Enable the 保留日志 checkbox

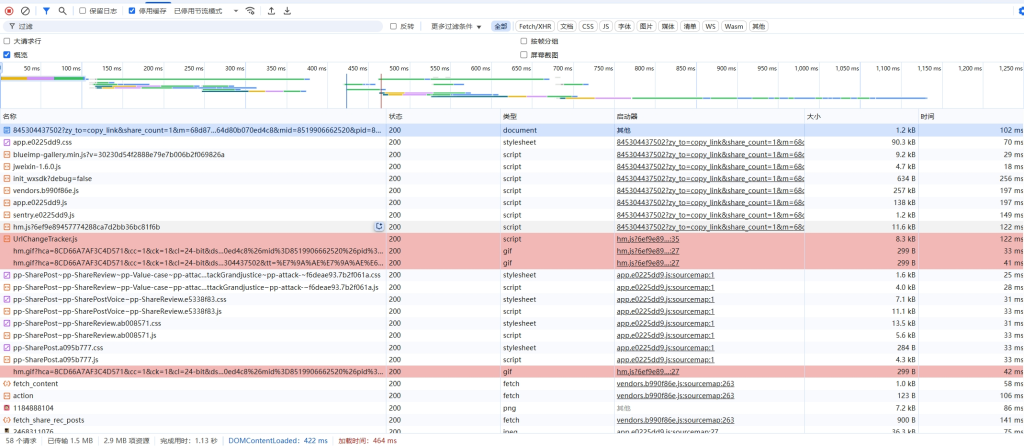[83, 11]
